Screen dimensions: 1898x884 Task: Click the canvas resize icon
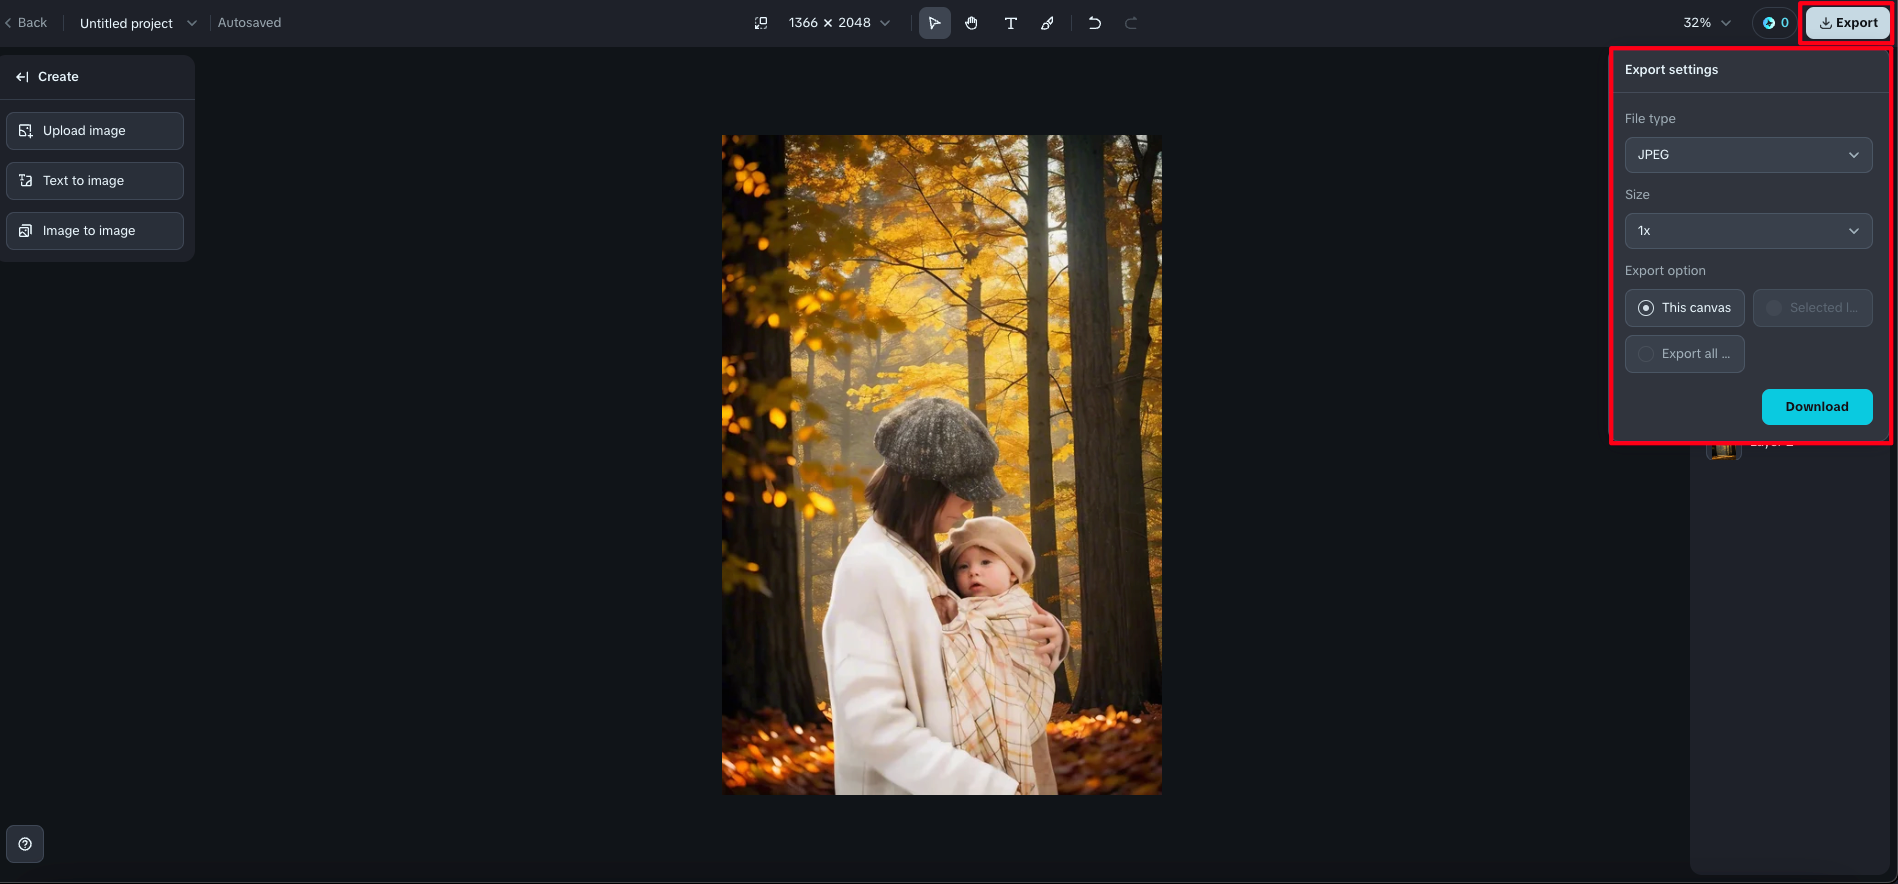pos(761,23)
